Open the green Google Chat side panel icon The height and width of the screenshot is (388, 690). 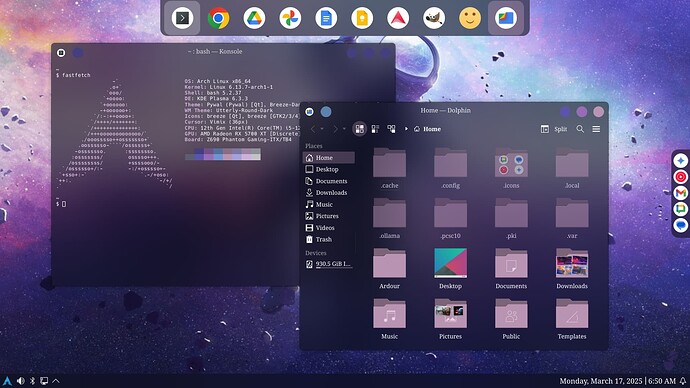(681, 209)
